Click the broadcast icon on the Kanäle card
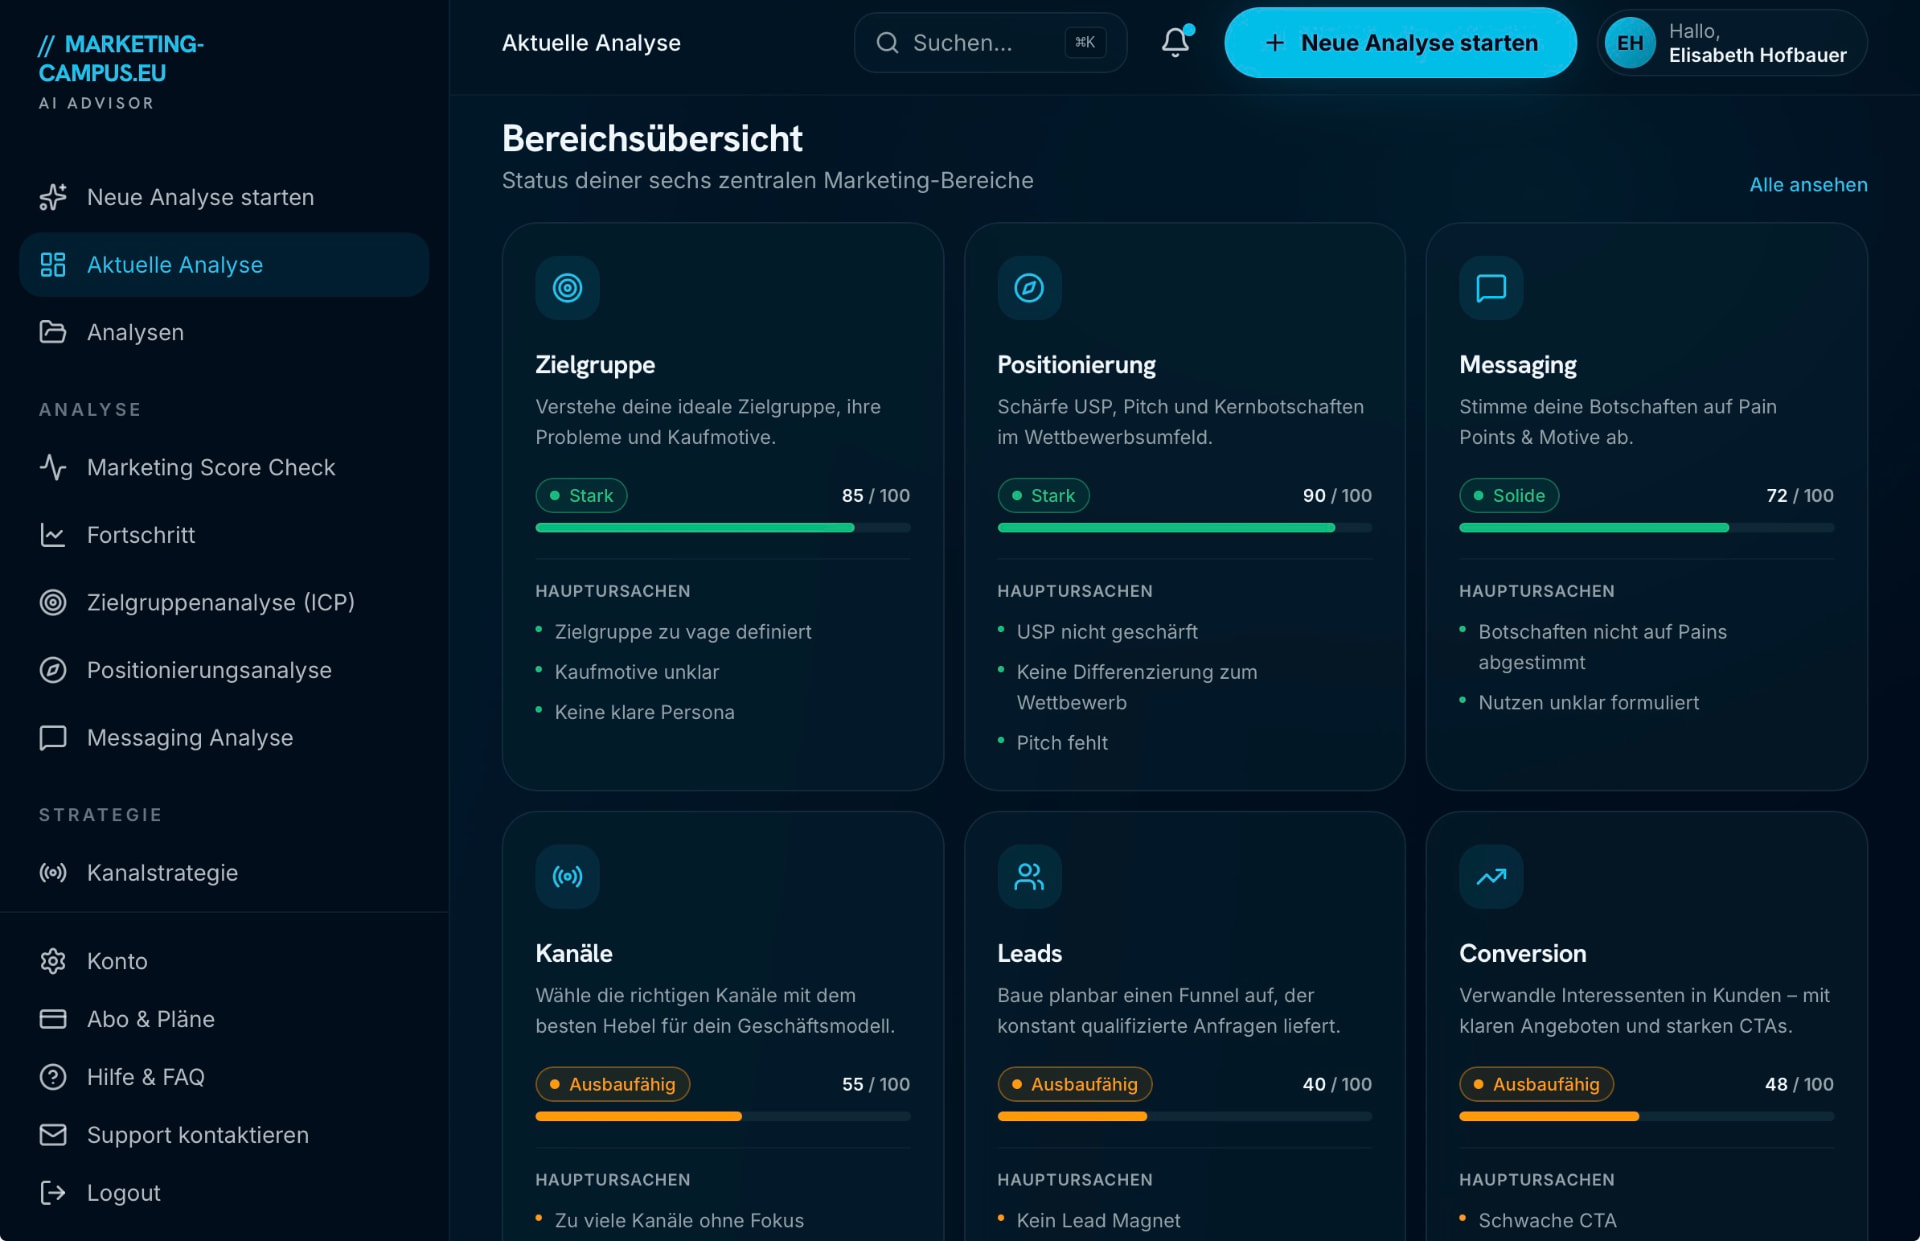The image size is (1920, 1241). click(x=567, y=877)
